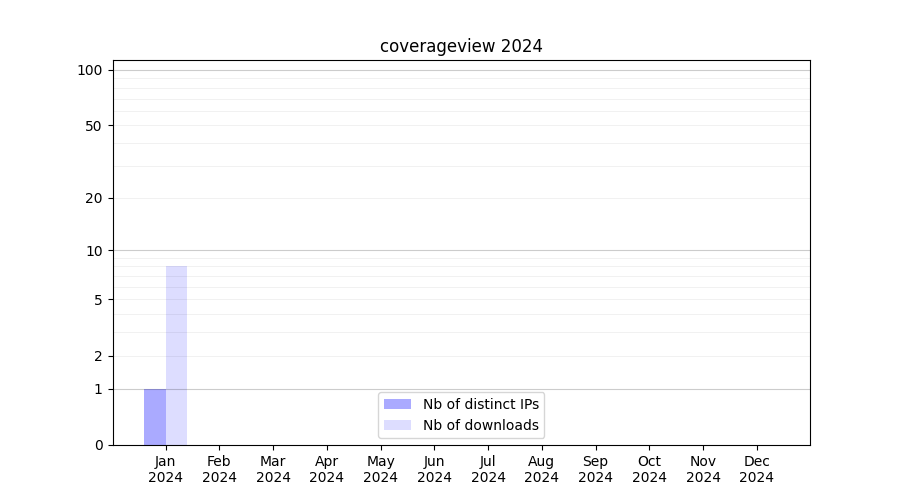Click the y-axis tick label 10
Screen dimensions: 900x500
94,251
